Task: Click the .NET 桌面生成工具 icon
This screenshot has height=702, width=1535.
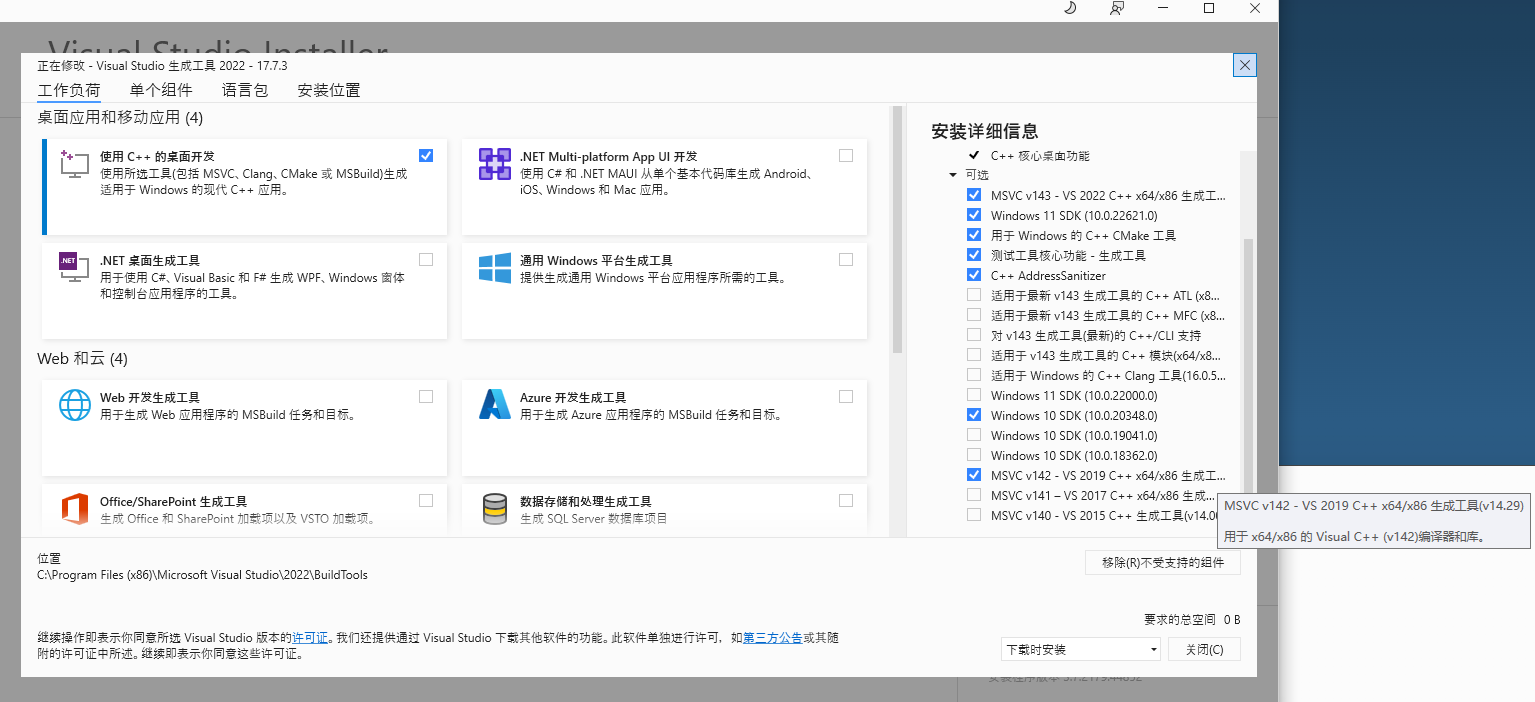Action: [x=75, y=268]
